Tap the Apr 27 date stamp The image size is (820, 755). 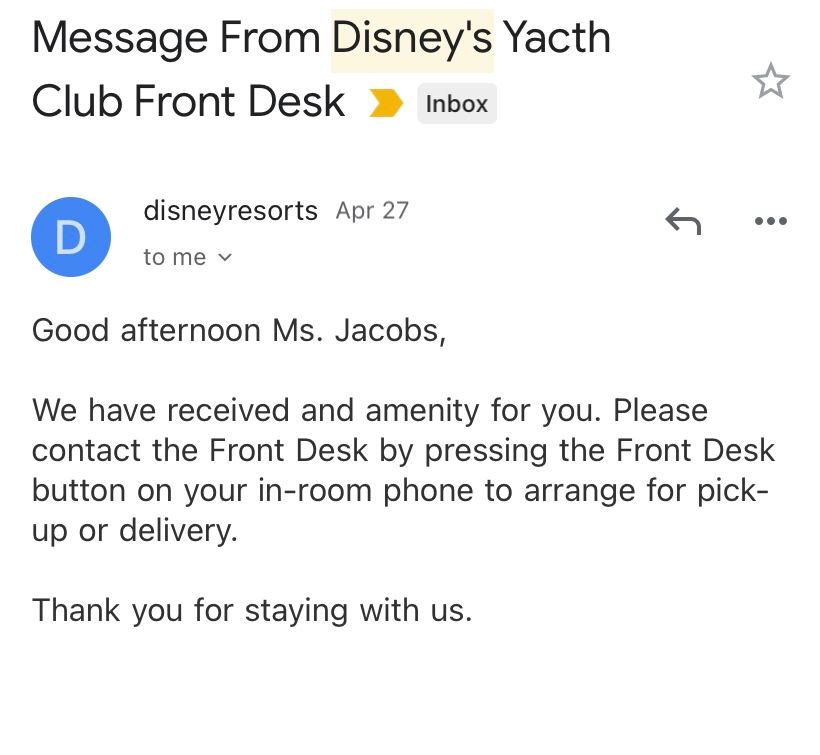372,211
